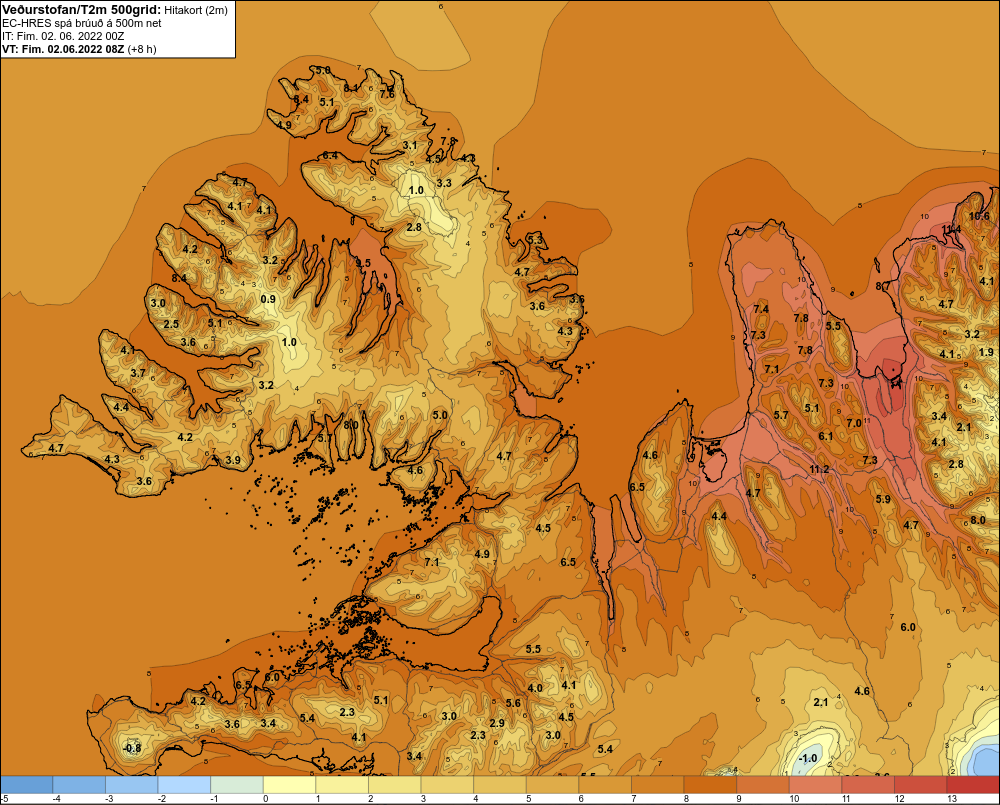The width and height of the screenshot is (1000, 805).
Task: Click the '5.3' temperature label
Action: 535,239
